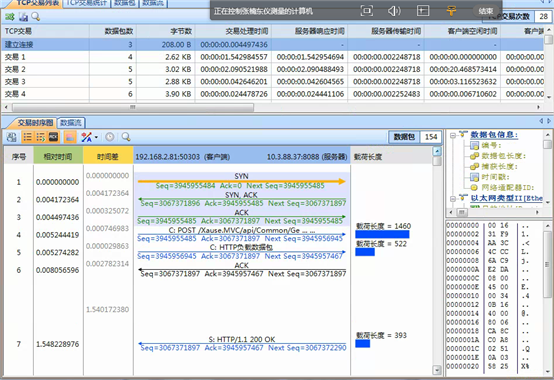The width and height of the screenshot is (554, 380).
Task: Click the magnifier search icon in TCP toolbar
Action: pyautogui.click(x=35, y=17)
